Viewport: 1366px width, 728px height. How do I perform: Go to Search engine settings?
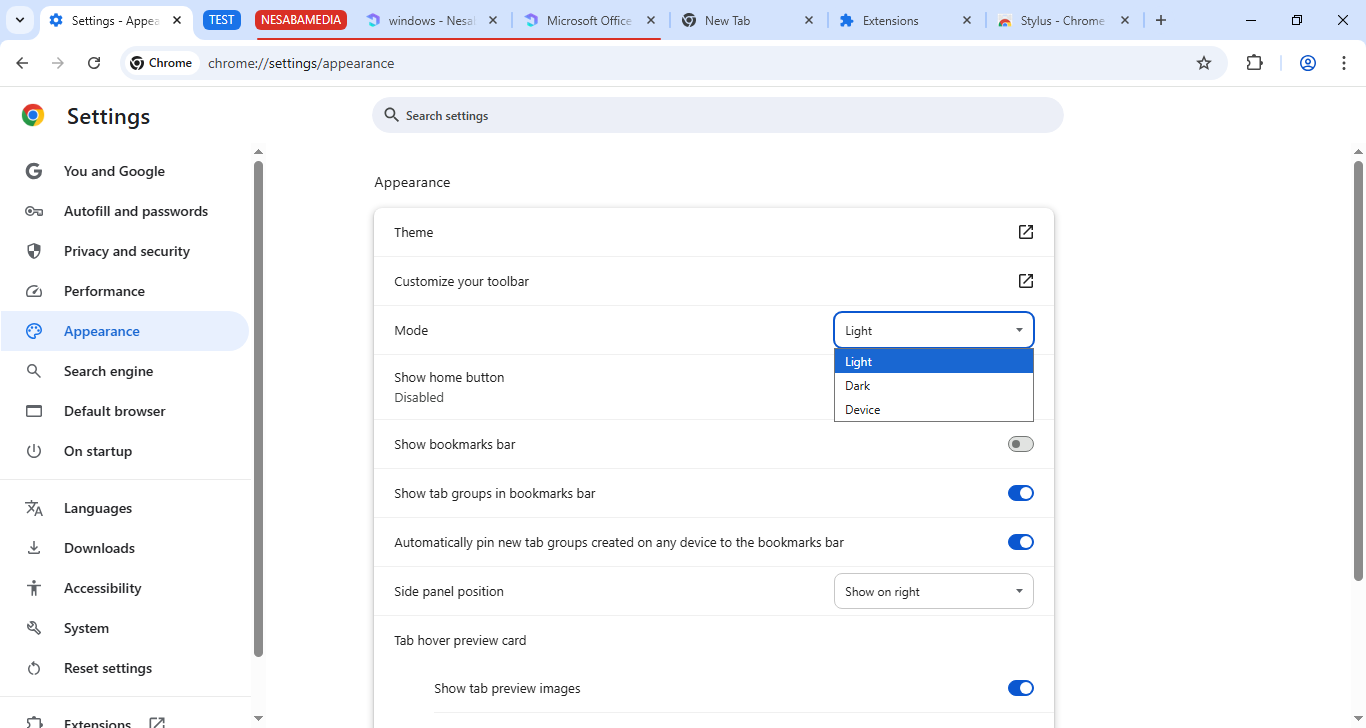[x=108, y=371]
